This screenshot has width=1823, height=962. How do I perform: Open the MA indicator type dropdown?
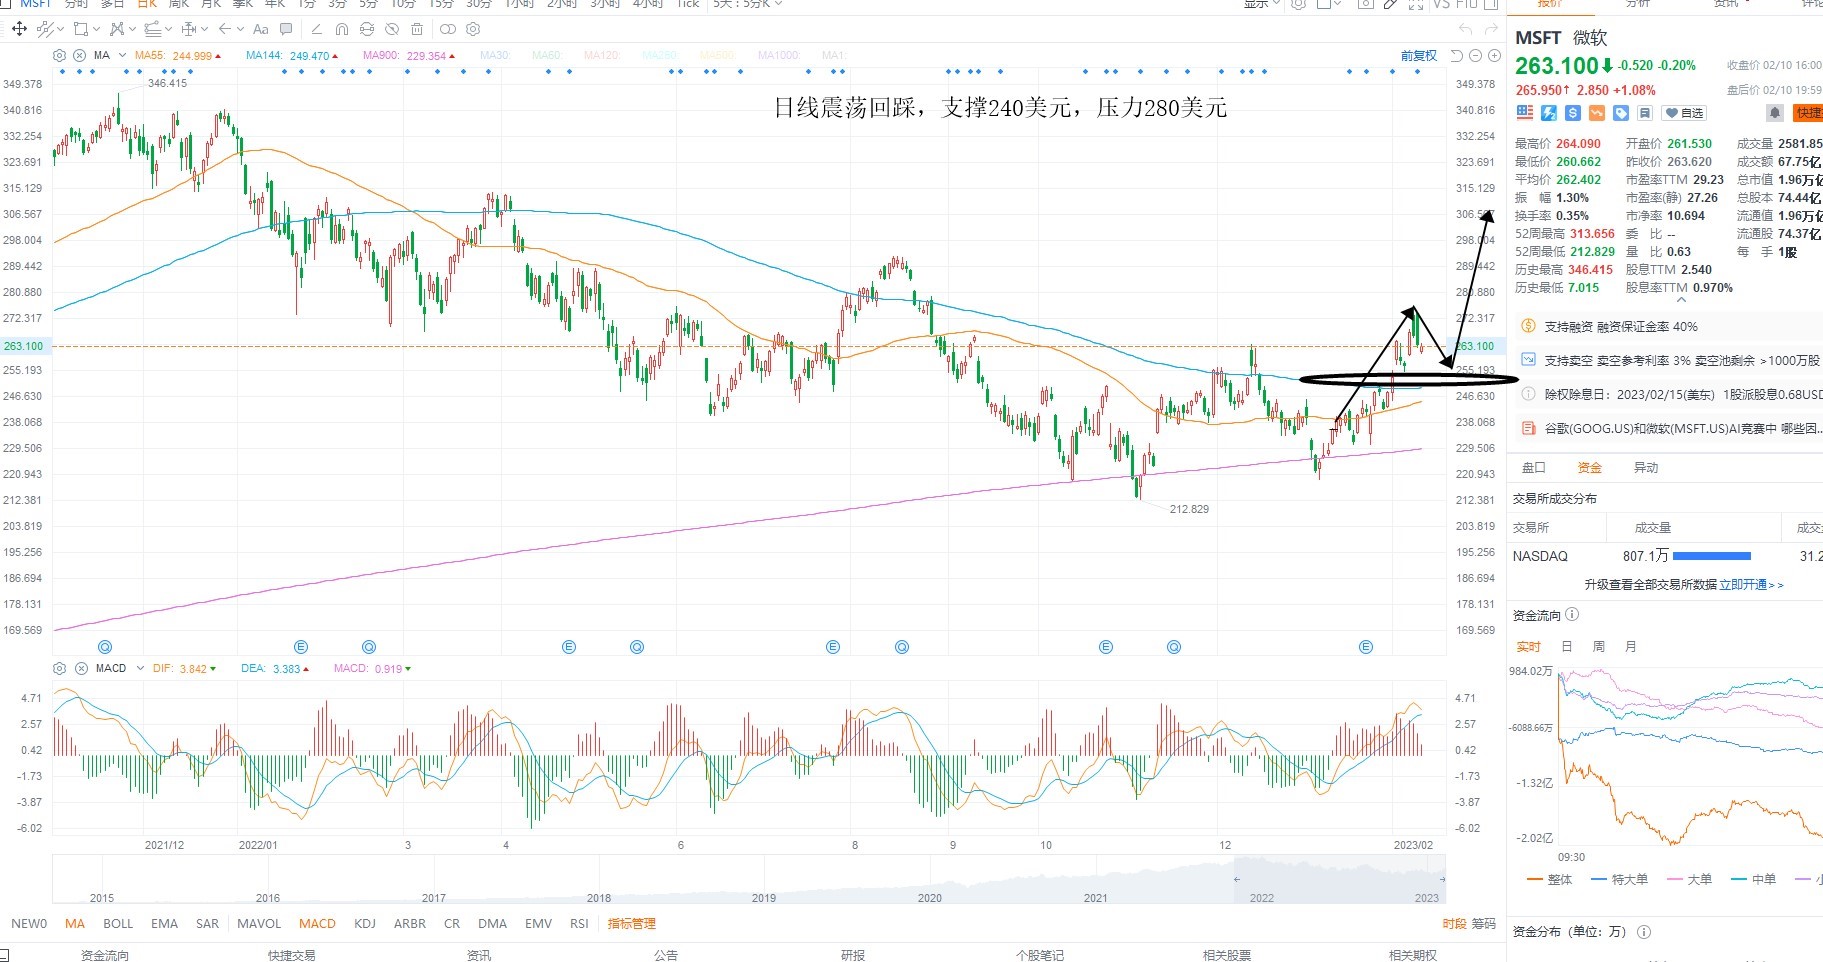click(122, 55)
